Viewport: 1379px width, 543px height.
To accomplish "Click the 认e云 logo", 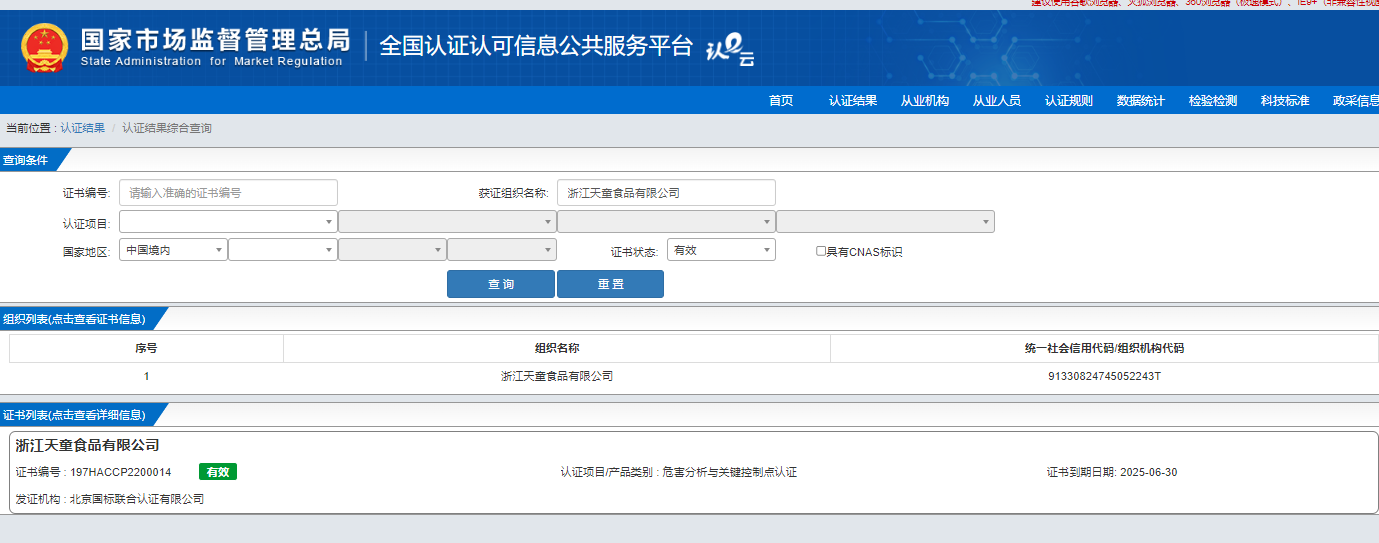I will pyautogui.click(x=730, y=50).
